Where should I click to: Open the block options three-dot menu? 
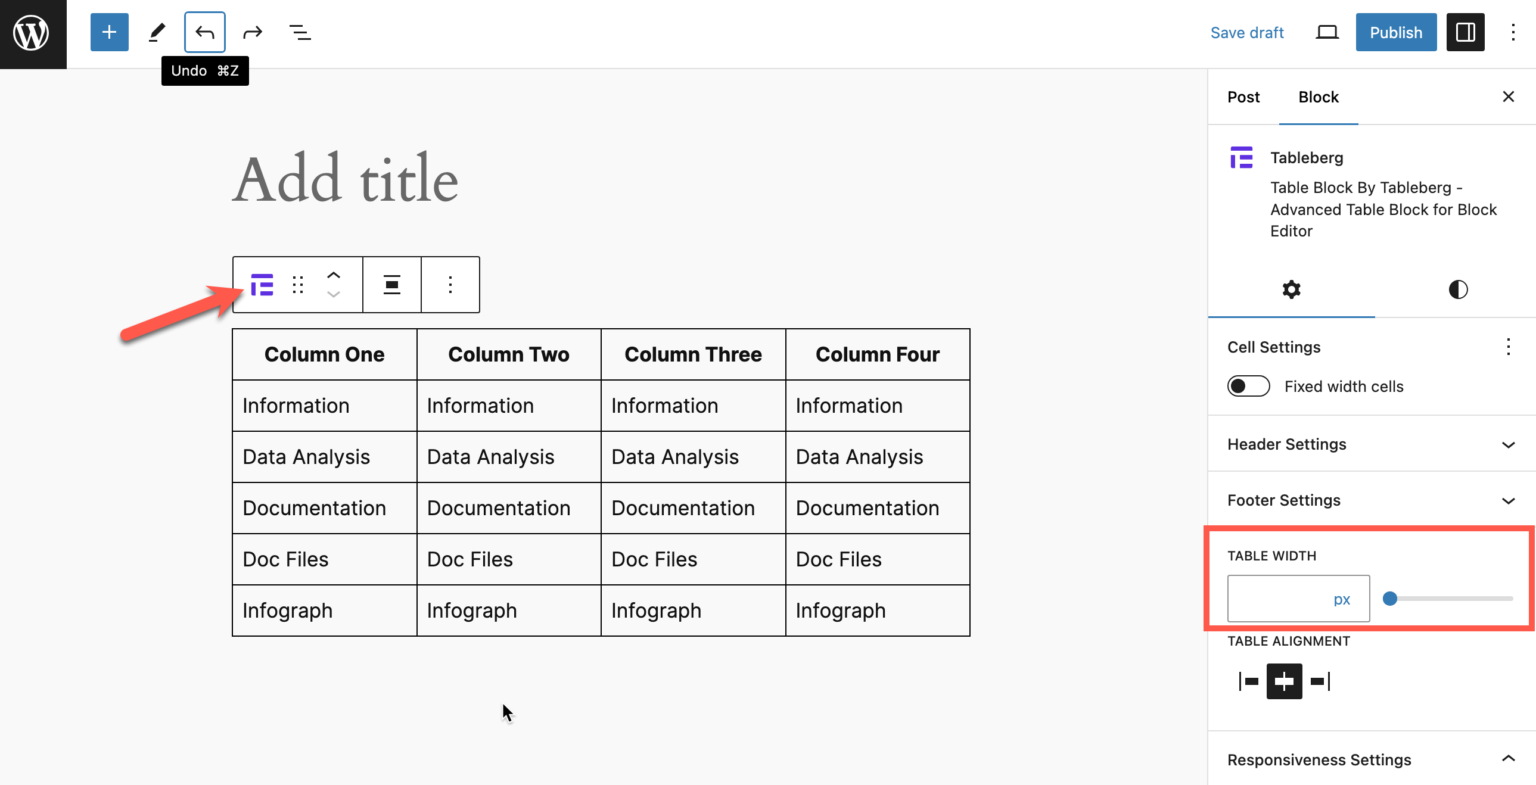coord(450,284)
